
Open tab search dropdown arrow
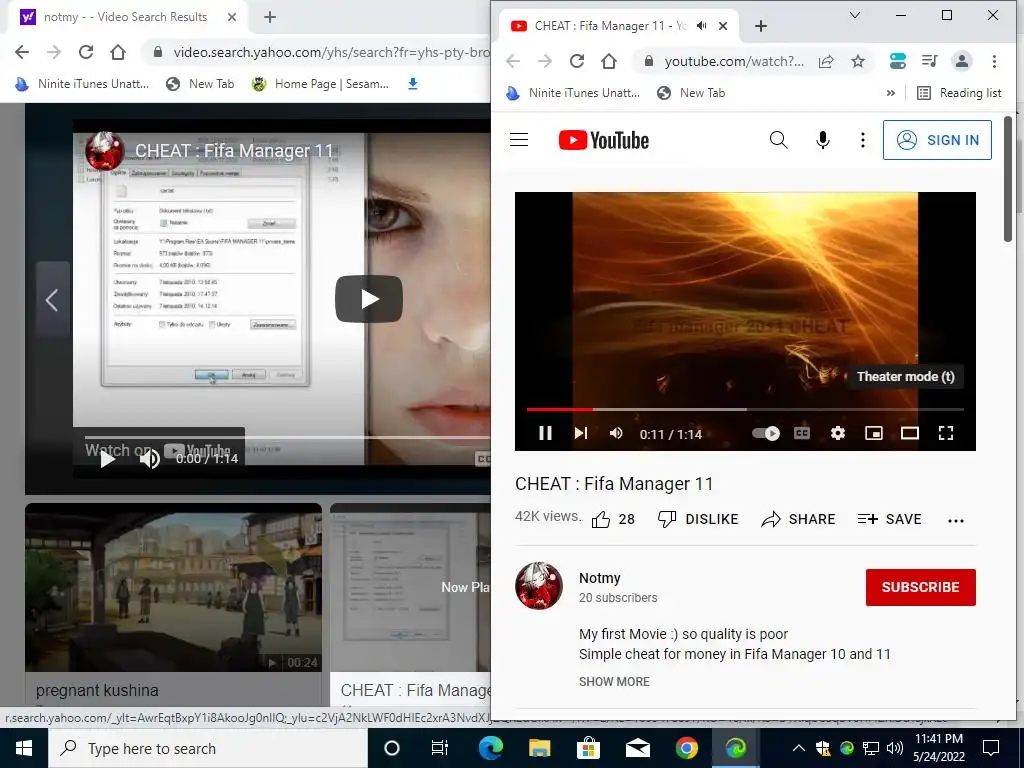click(x=854, y=15)
